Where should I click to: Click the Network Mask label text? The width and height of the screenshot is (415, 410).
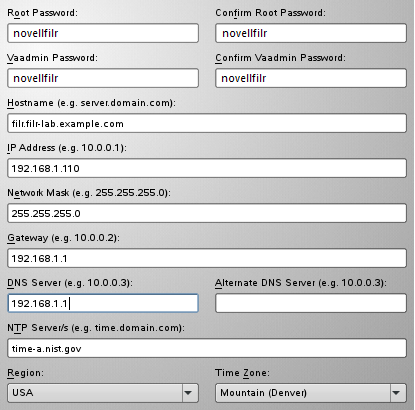click(89, 193)
